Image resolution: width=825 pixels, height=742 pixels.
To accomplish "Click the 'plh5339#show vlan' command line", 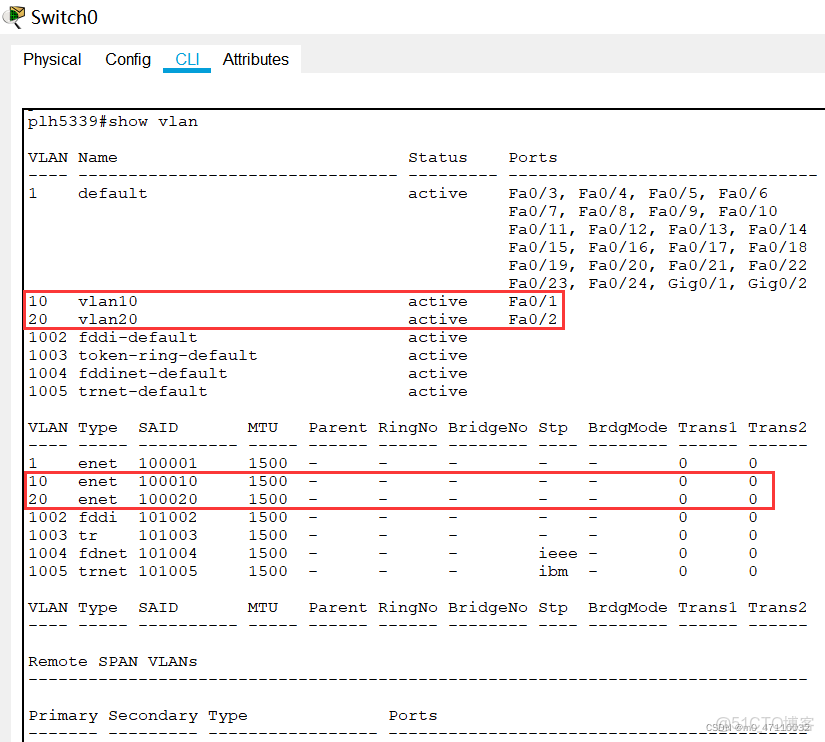I will [x=113, y=122].
